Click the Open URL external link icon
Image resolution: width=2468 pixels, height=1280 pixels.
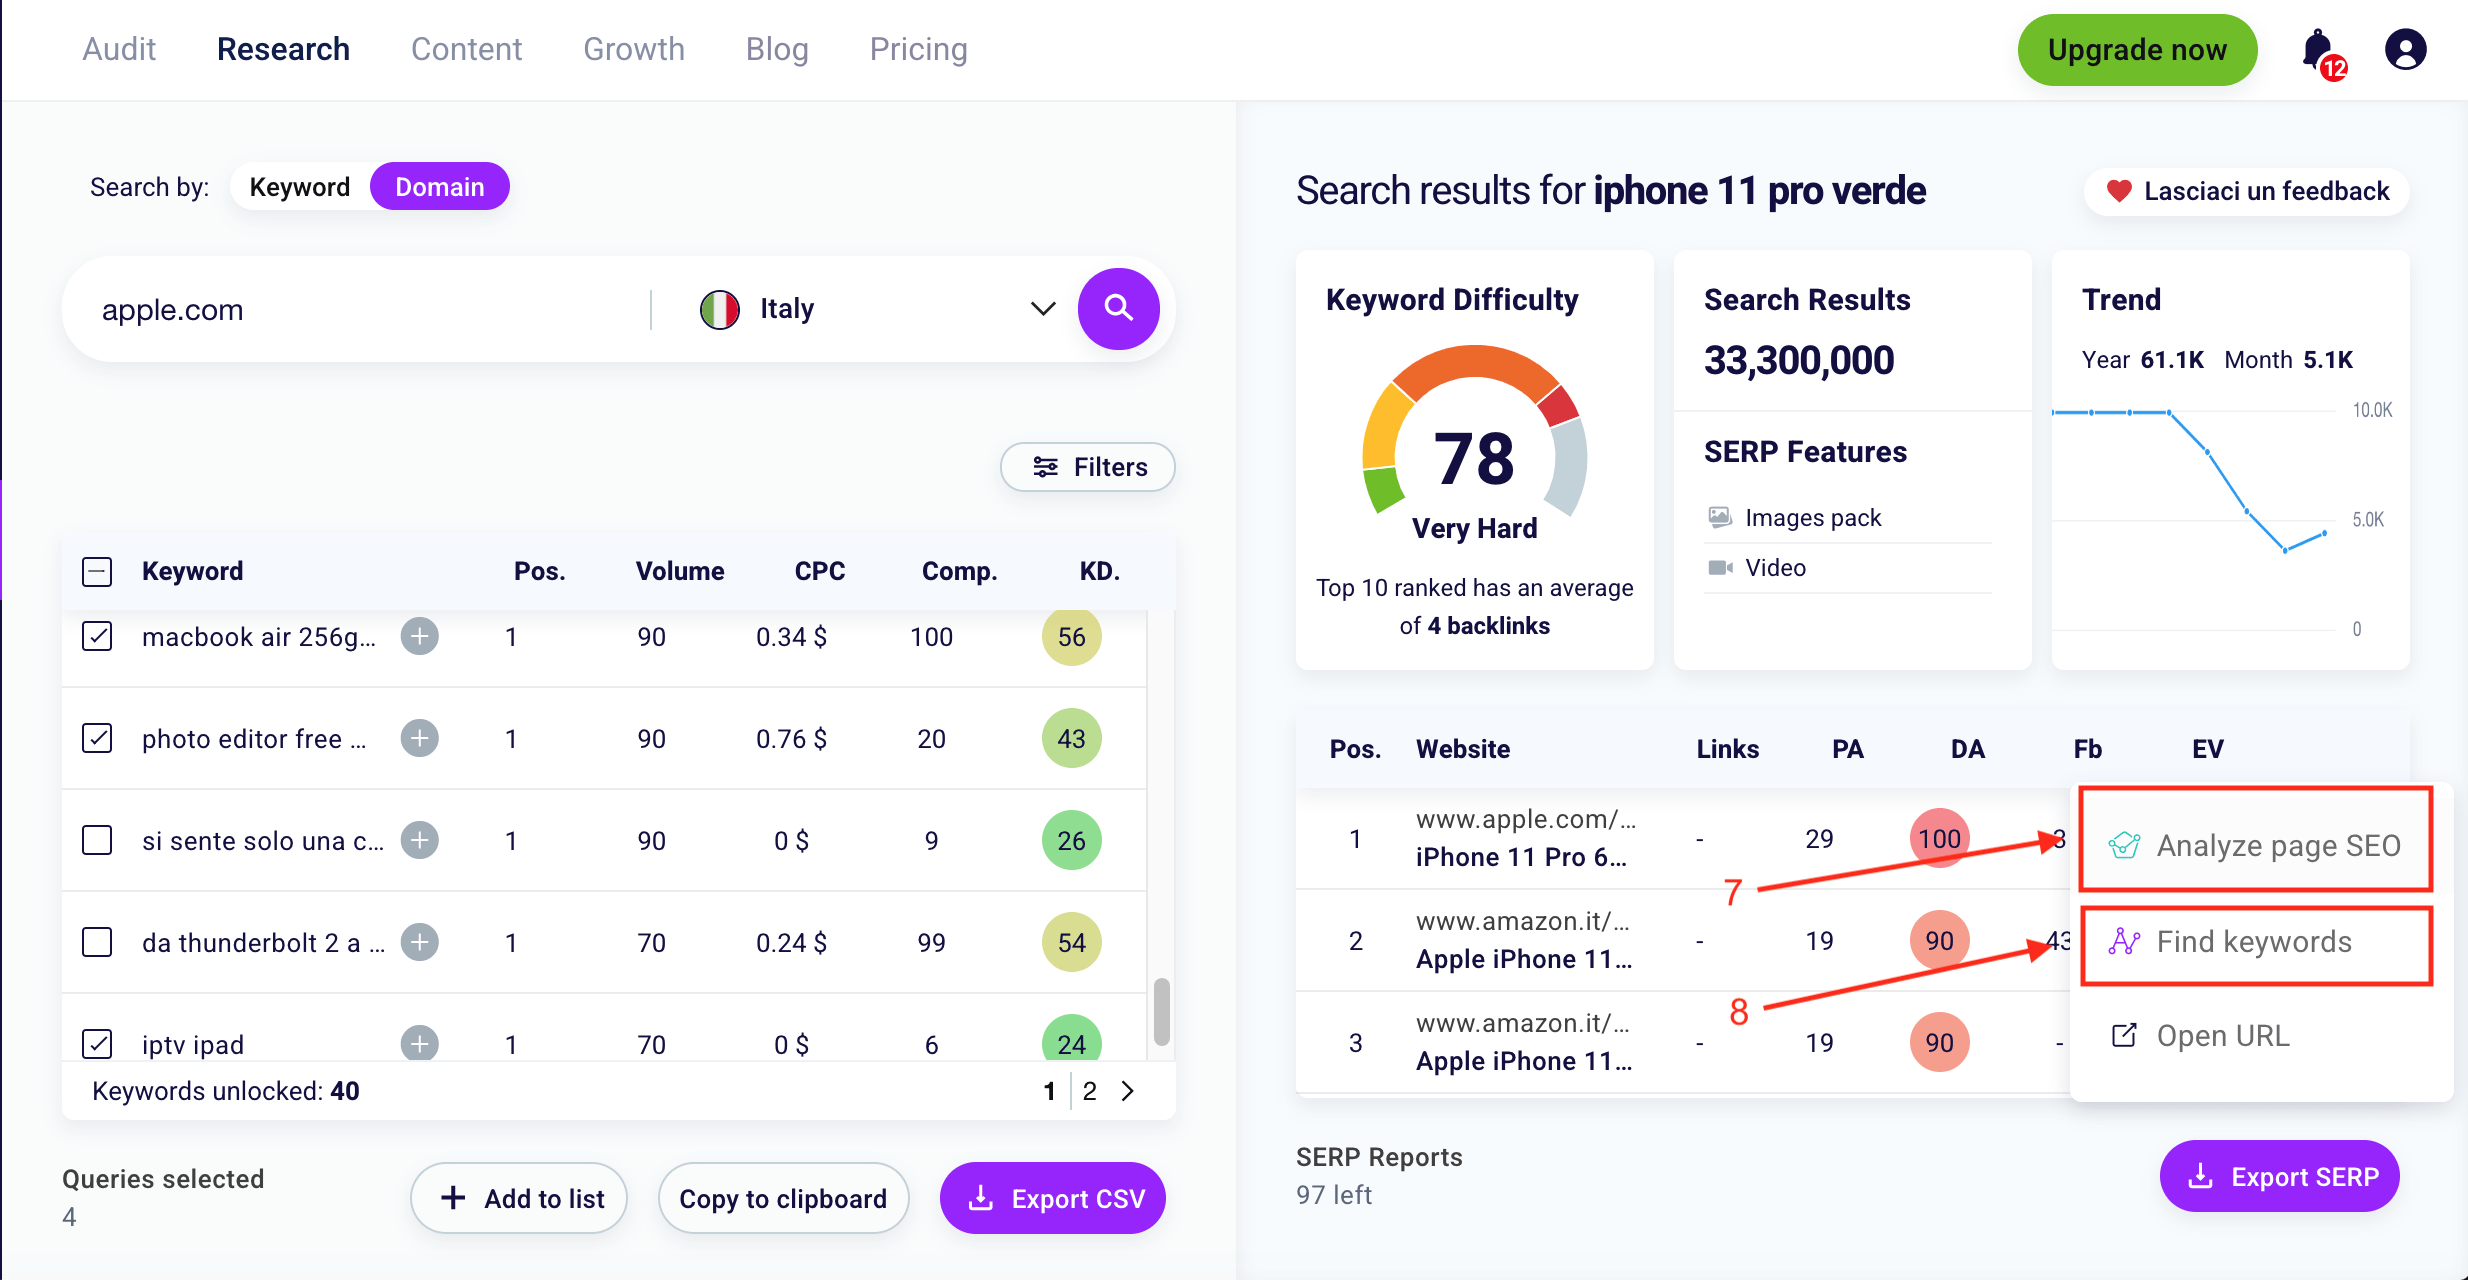point(2124,1035)
